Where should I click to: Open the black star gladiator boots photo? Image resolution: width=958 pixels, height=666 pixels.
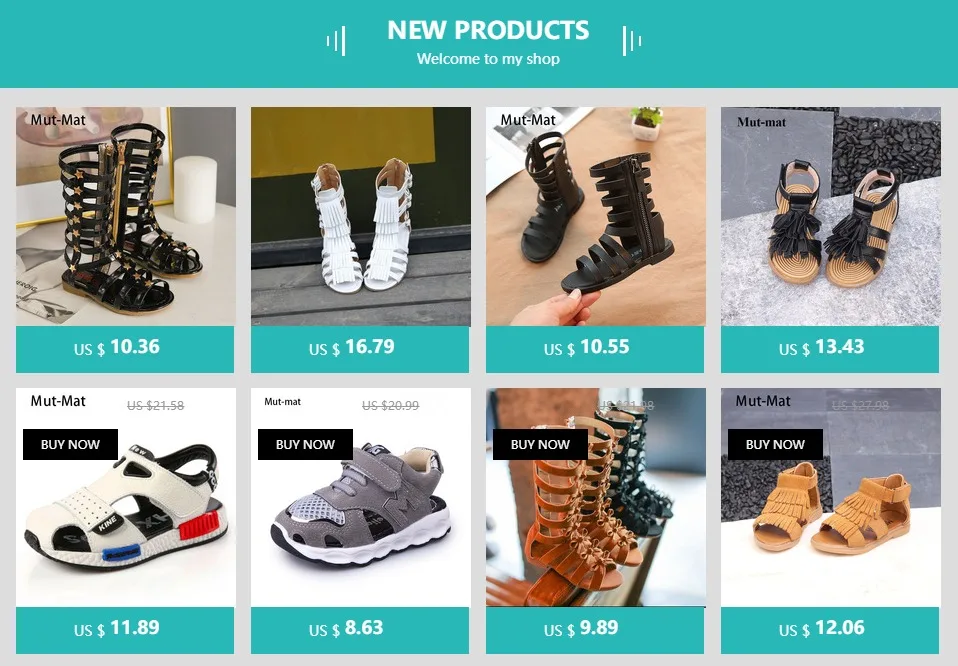[x=125, y=216]
